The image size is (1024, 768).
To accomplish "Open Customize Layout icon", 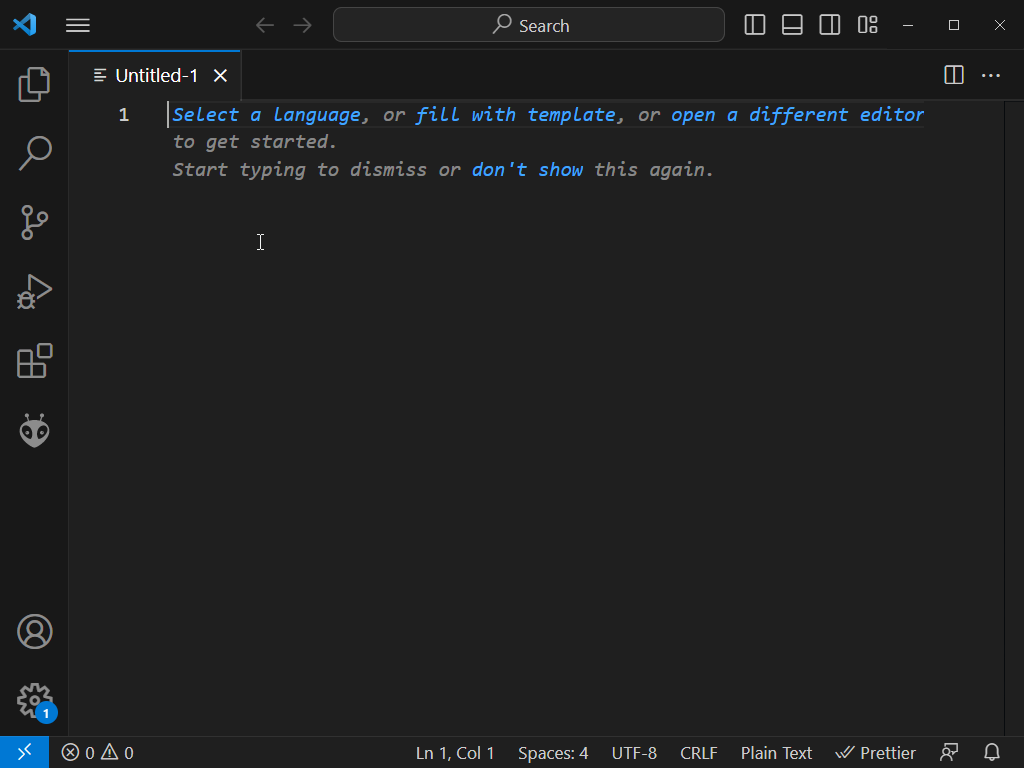I will click(x=867, y=25).
